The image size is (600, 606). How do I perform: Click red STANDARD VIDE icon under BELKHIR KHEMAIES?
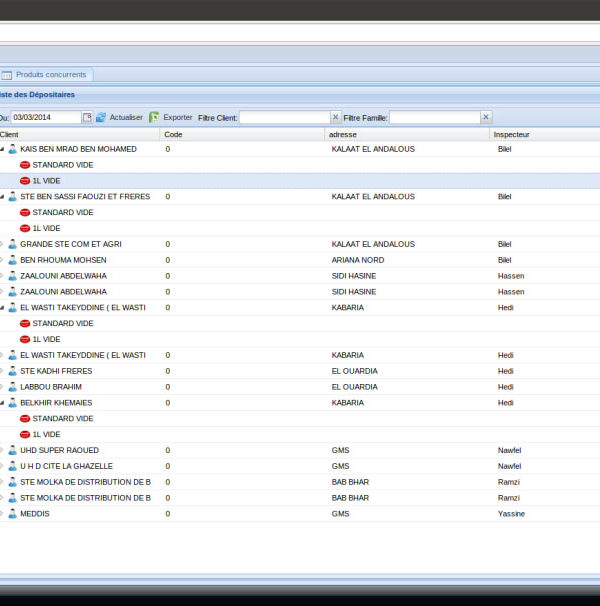[25, 419]
